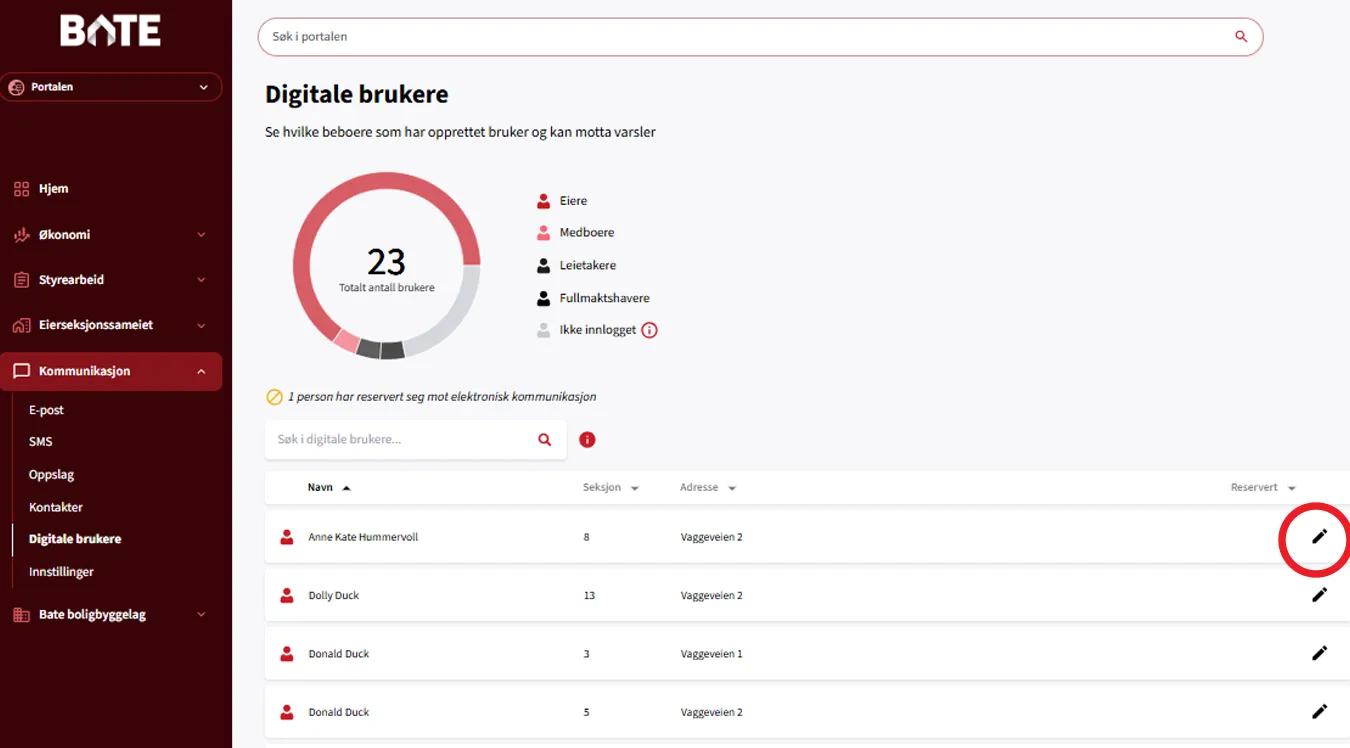
Task: Open the Portalen dropdown selector
Action: pyautogui.click(x=110, y=87)
